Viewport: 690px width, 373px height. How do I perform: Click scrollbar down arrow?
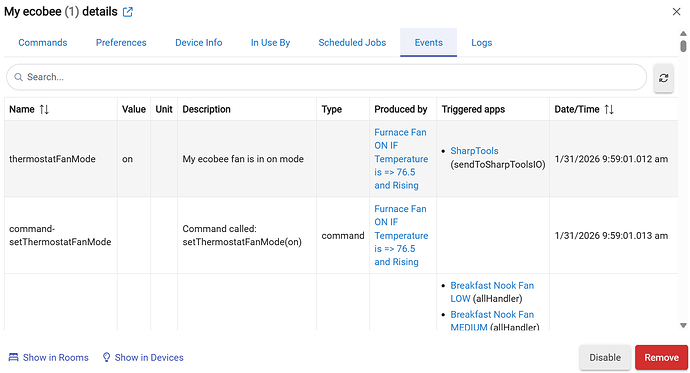coord(683,325)
